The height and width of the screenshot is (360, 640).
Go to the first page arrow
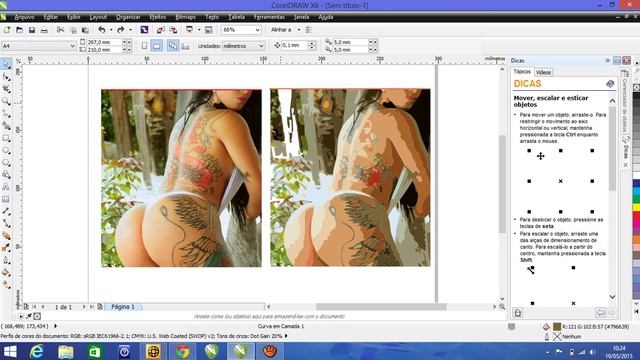(34, 307)
